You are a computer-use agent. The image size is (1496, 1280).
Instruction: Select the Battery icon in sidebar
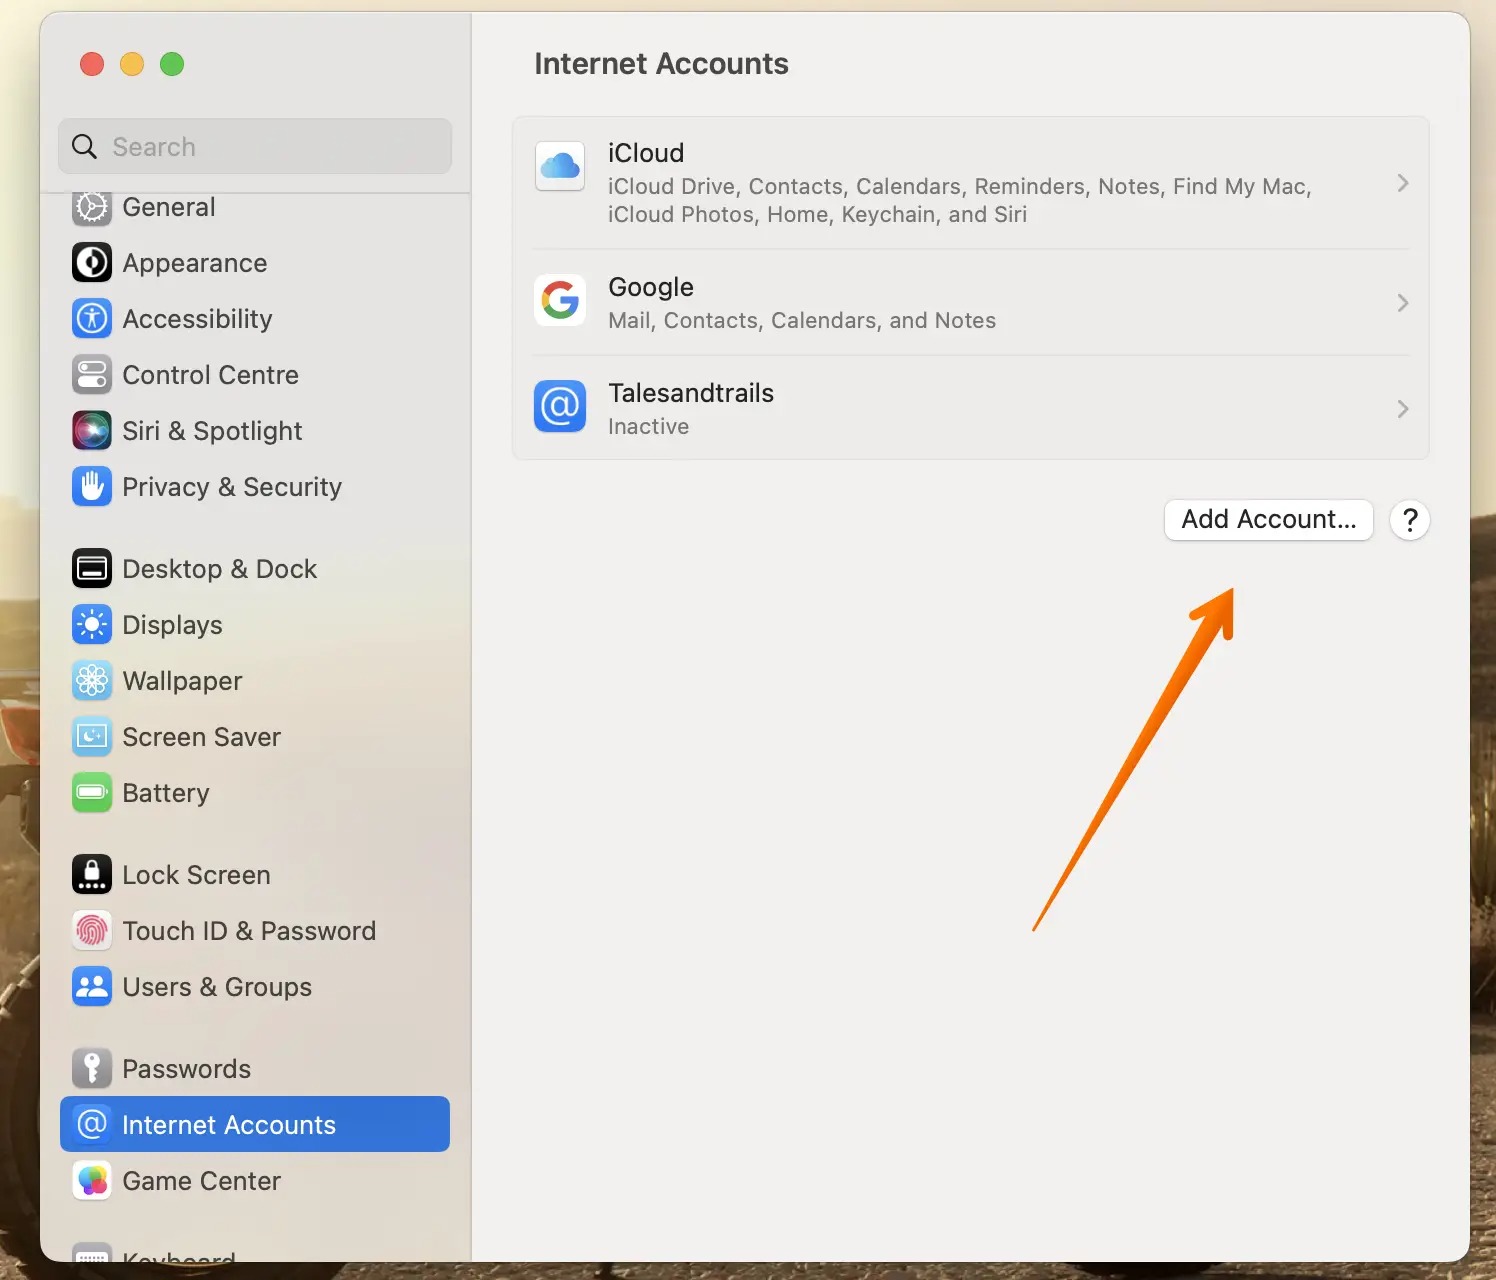pyautogui.click(x=92, y=793)
